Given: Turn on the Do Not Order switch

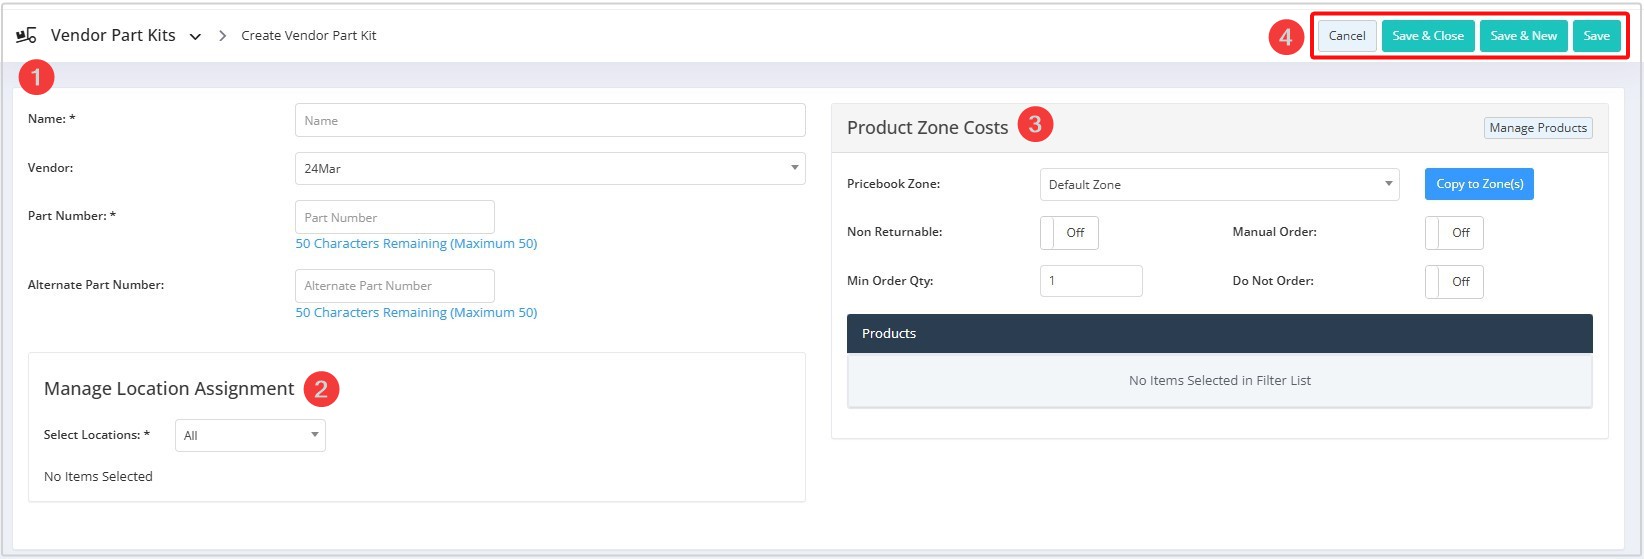Looking at the screenshot, I should [1454, 282].
